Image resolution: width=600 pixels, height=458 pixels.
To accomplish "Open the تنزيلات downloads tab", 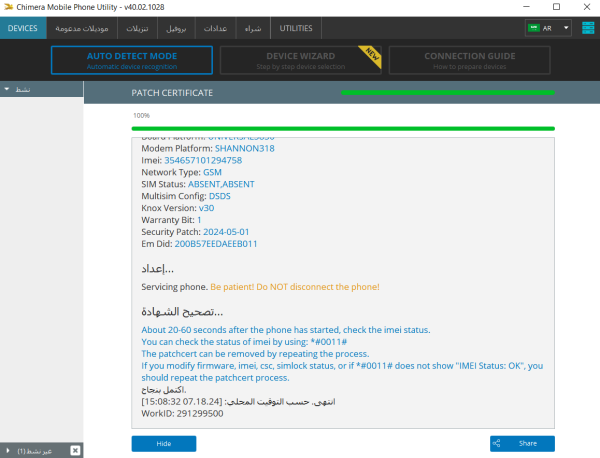I will click(x=137, y=28).
